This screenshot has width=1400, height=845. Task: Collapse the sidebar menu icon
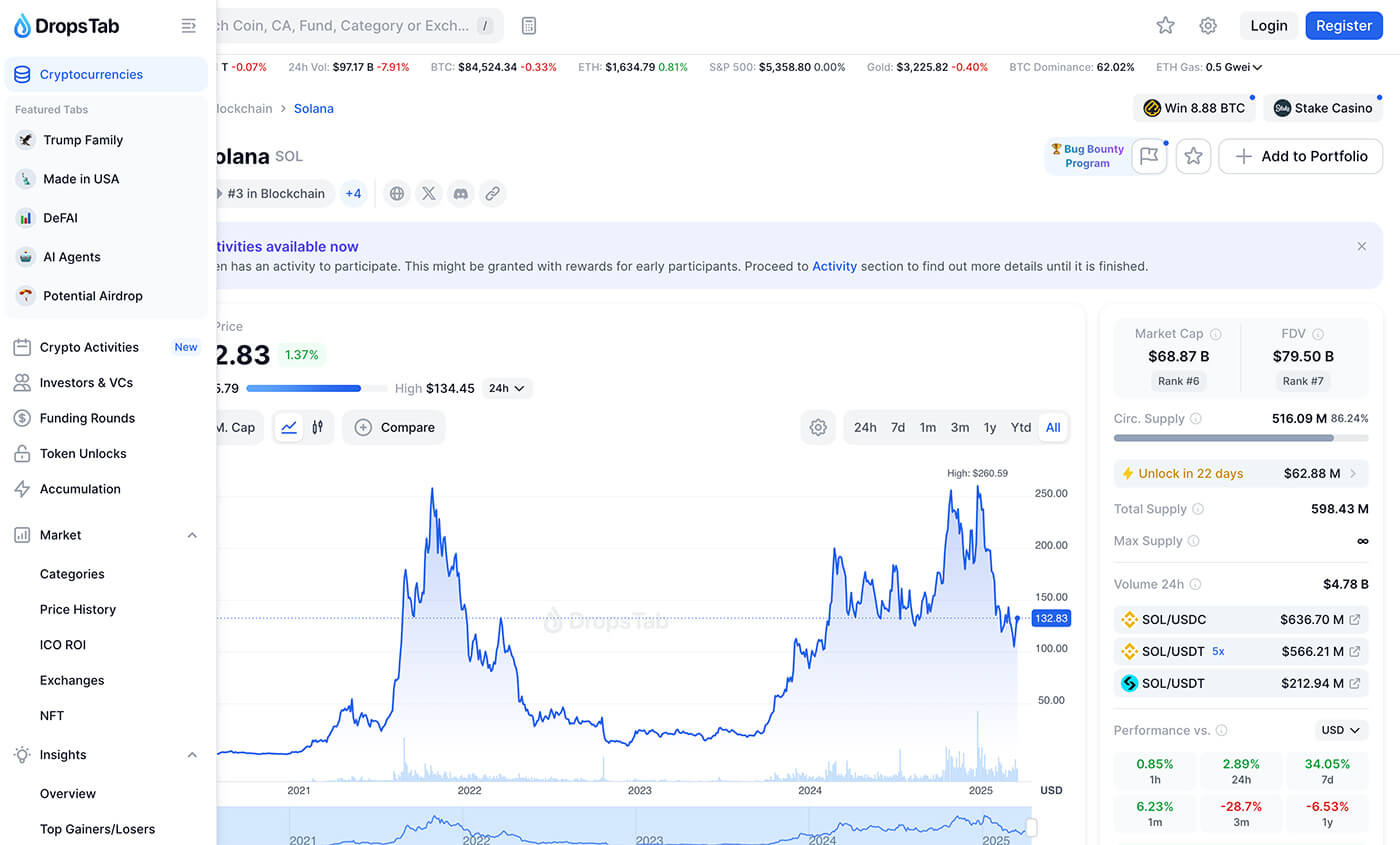188,26
